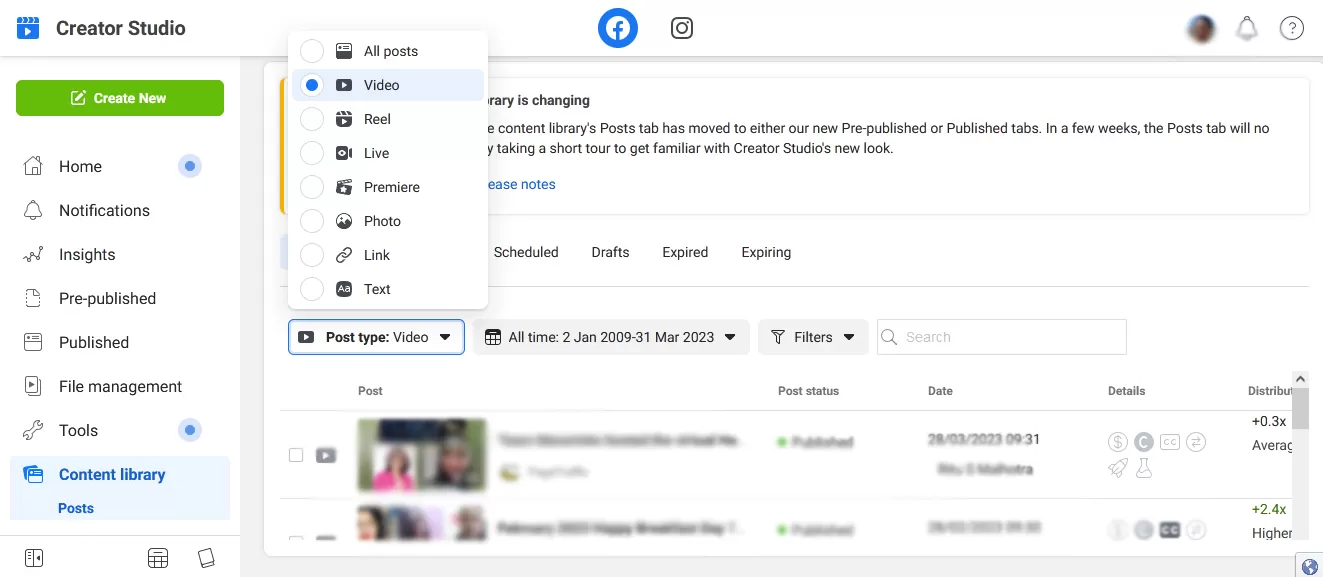Click the flask test icon in first post
The width and height of the screenshot is (1323, 577).
(1144, 468)
